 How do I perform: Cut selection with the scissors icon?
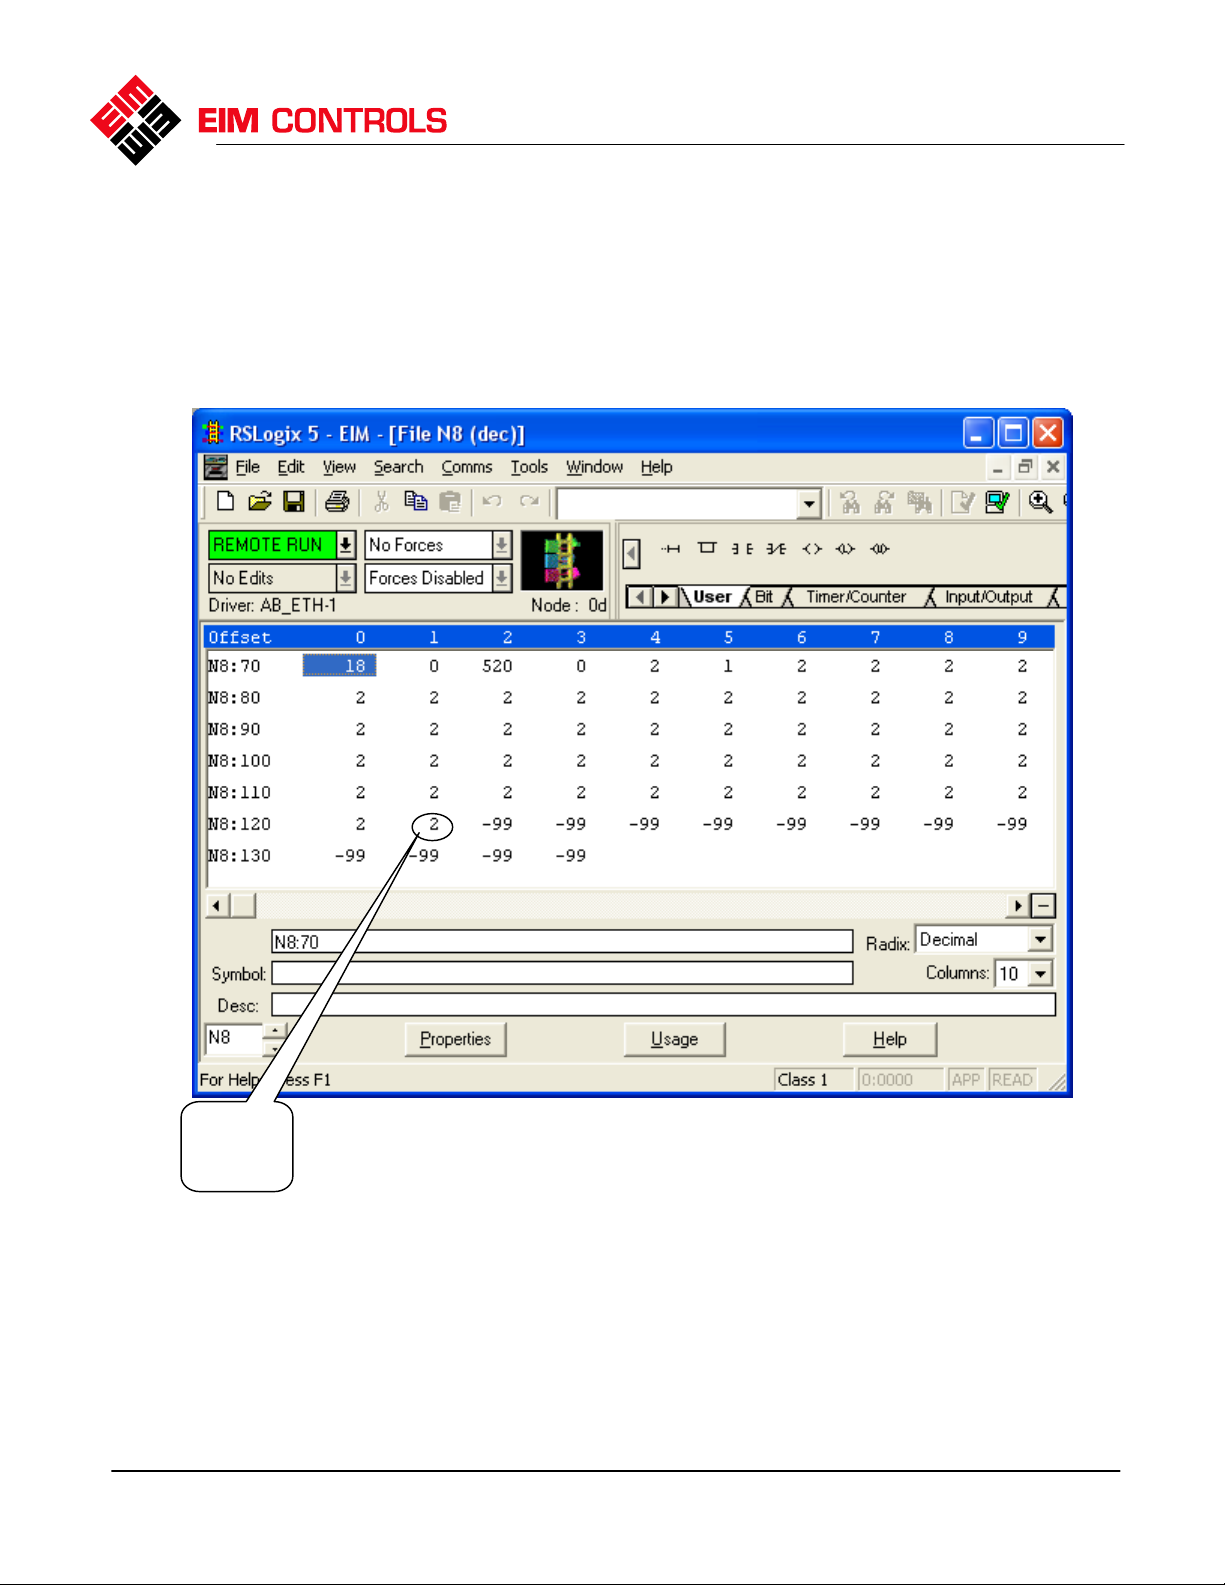pos(381,502)
